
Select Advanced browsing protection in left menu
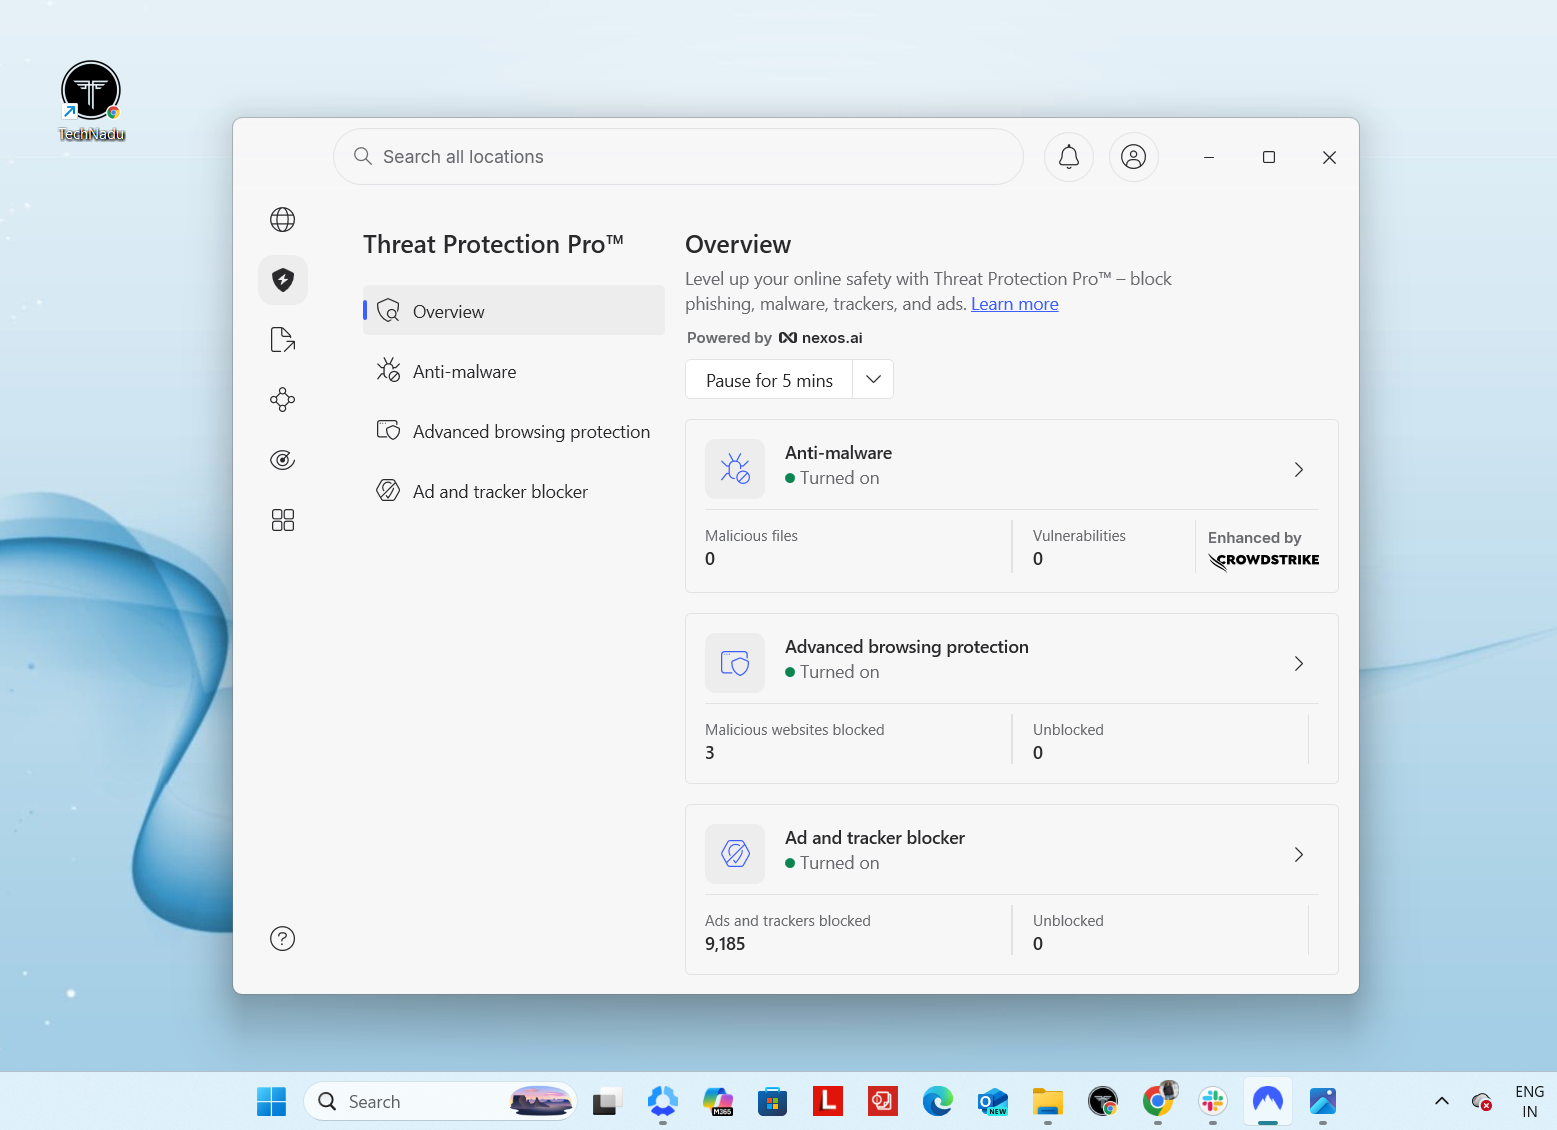pyautogui.click(x=514, y=431)
